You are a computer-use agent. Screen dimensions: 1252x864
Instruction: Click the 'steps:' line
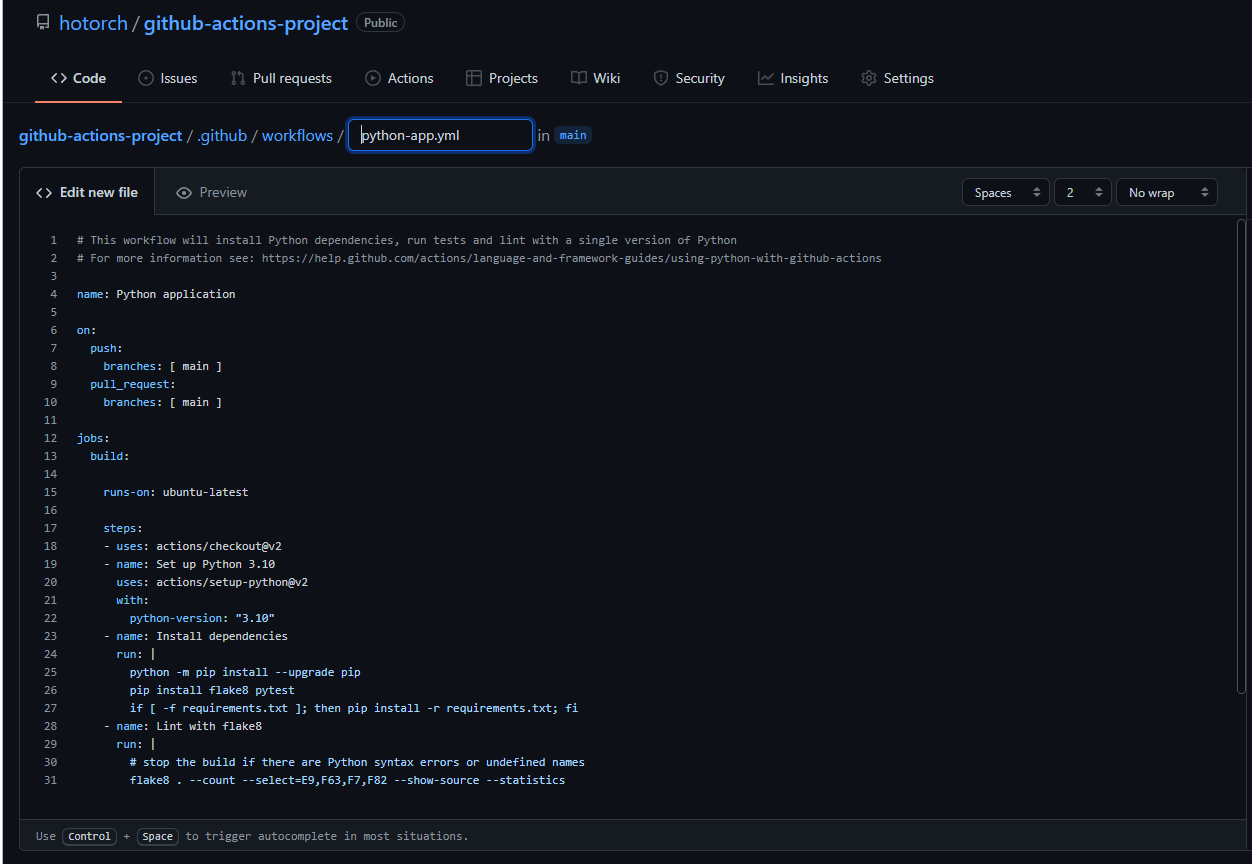(123, 528)
